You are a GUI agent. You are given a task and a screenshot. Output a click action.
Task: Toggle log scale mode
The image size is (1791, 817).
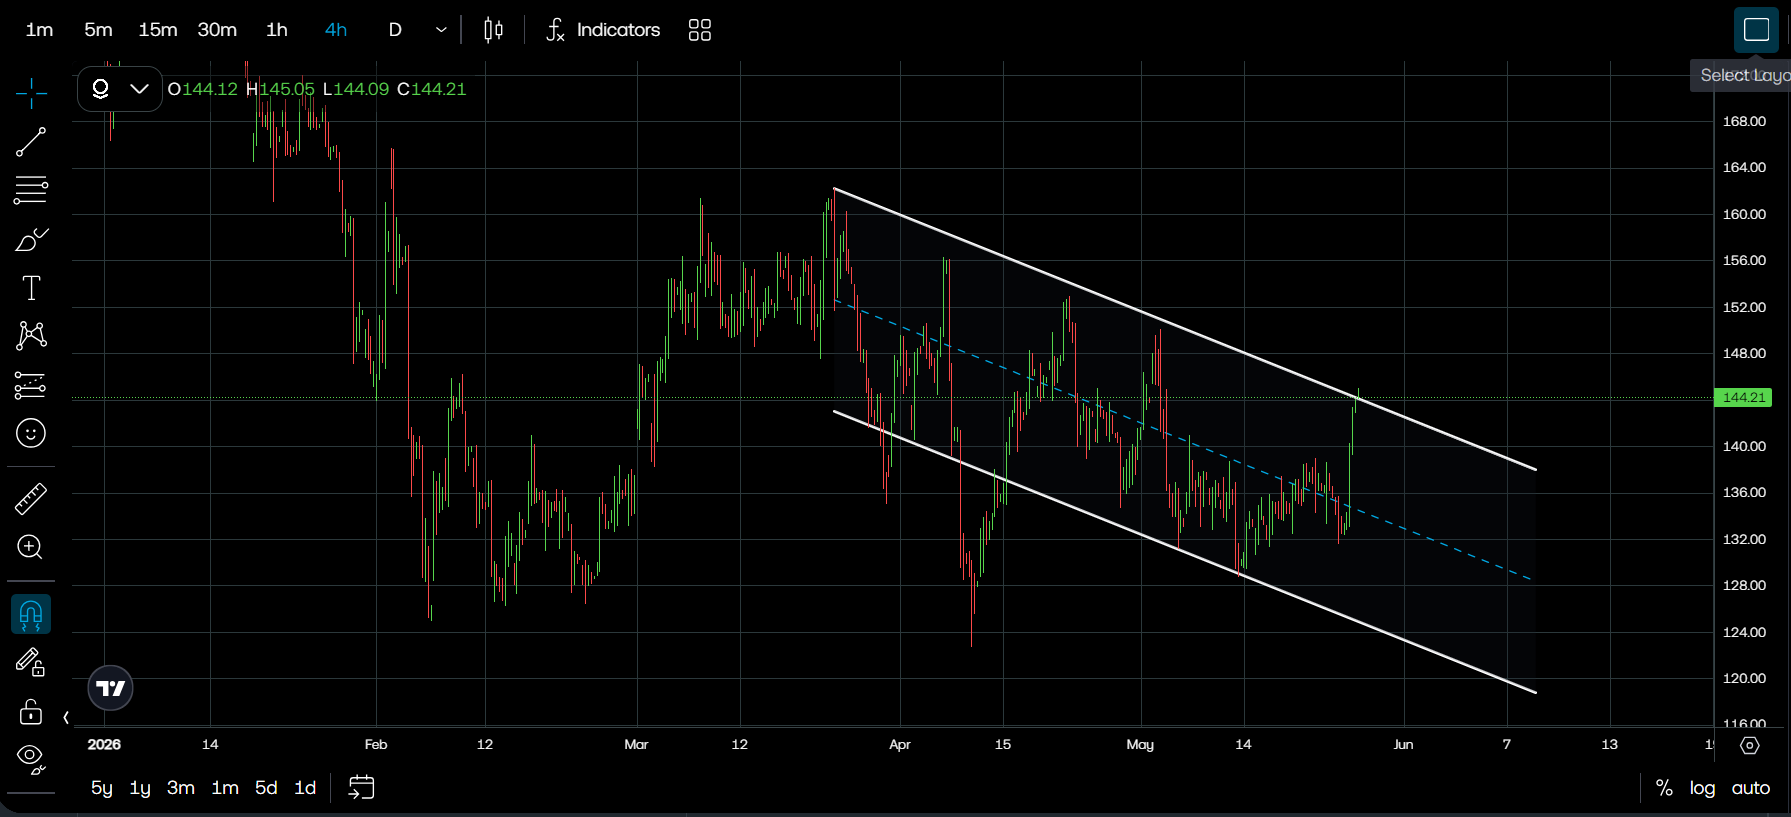click(x=1702, y=788)
